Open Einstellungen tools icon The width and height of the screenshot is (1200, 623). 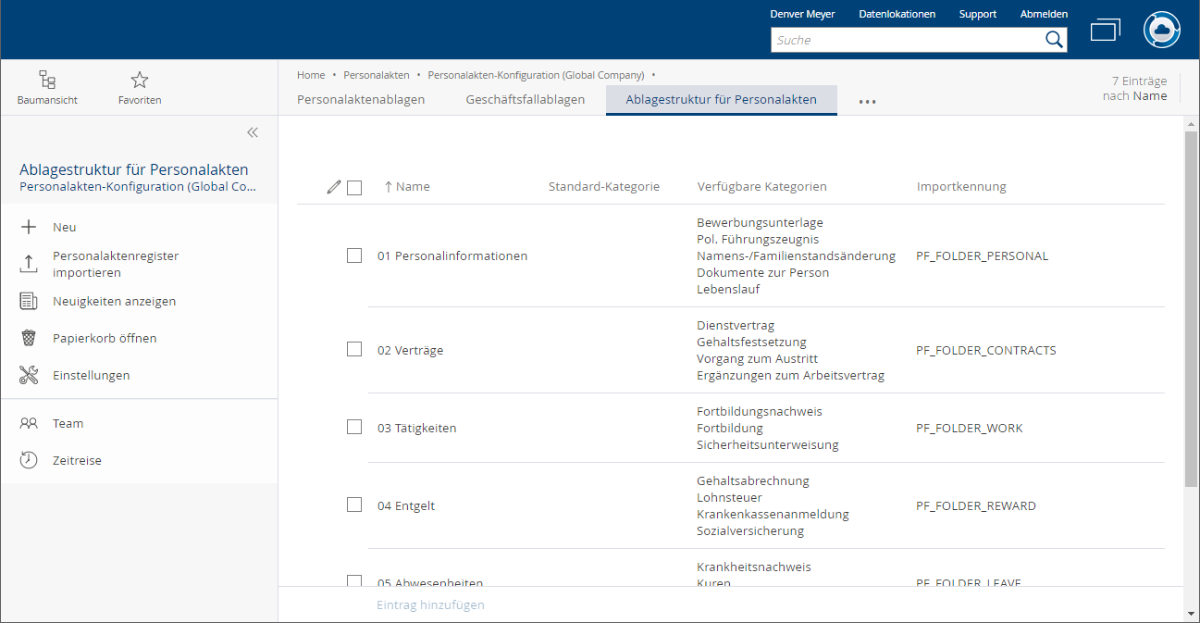pyautogui.click(x=29, y=375)
